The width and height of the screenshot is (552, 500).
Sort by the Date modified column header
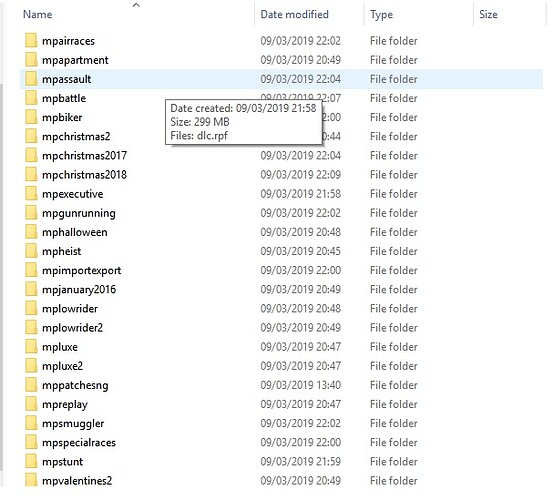click(x=294, y=14)
